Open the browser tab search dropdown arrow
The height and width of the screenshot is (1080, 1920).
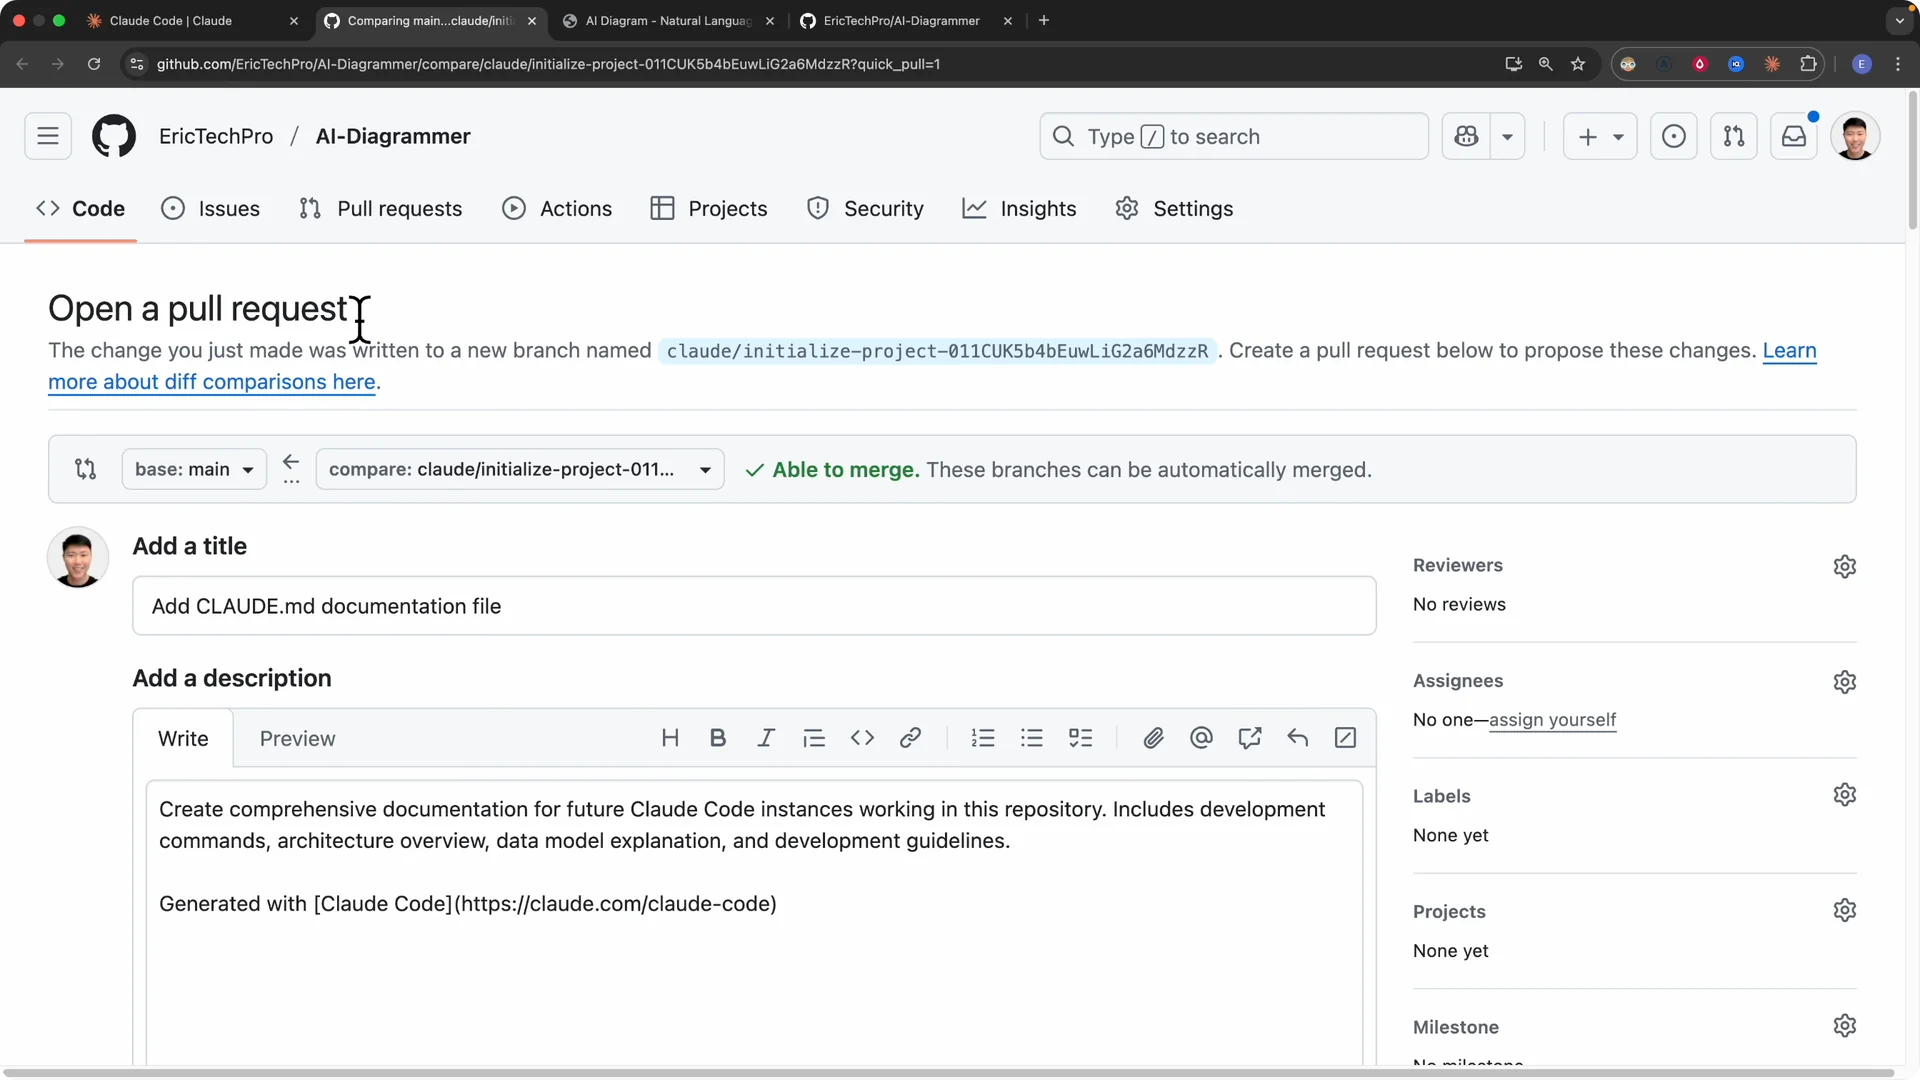pyautogui.click(x=1899, y=20)
